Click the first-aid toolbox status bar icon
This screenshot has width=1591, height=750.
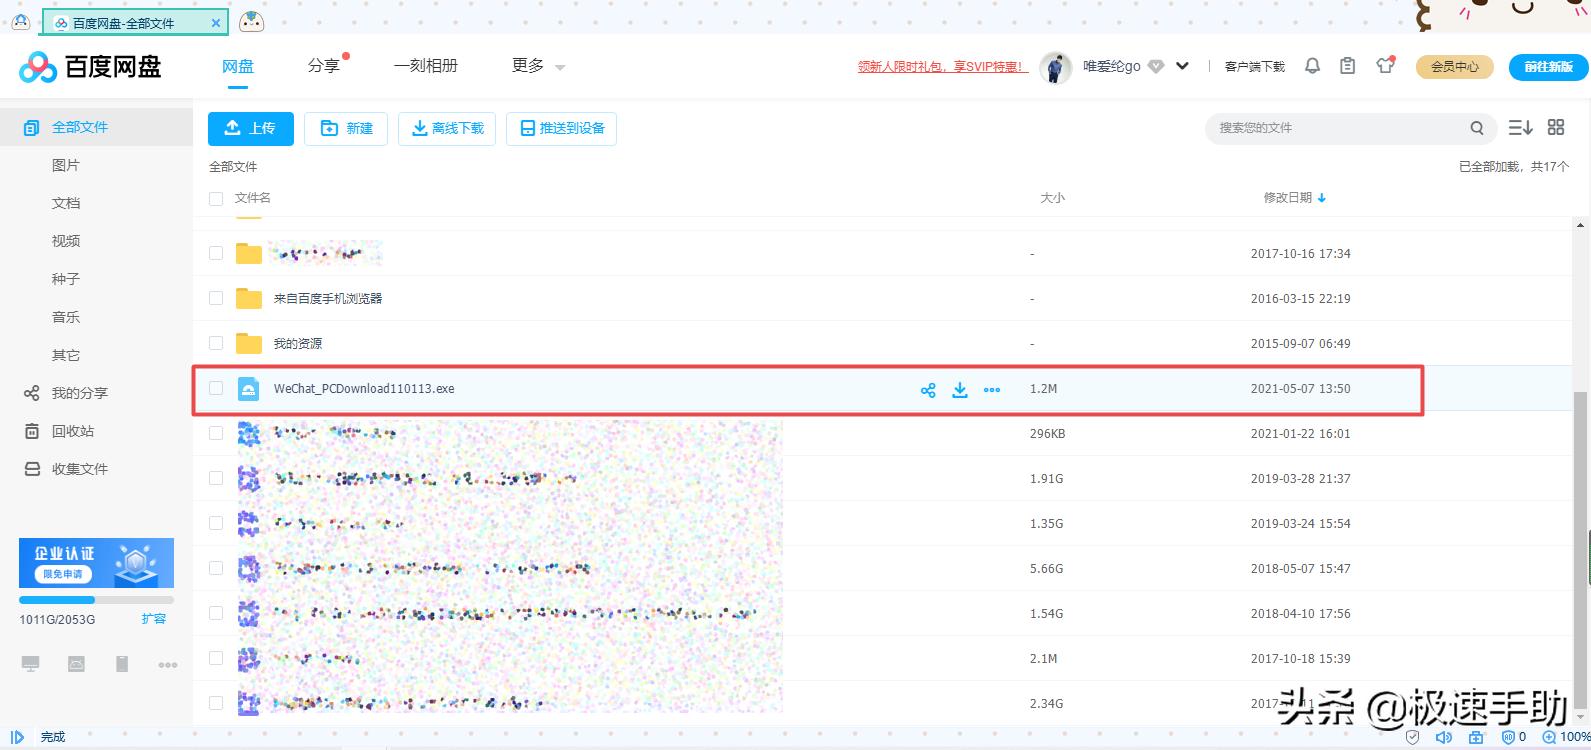coord(1476,738)
